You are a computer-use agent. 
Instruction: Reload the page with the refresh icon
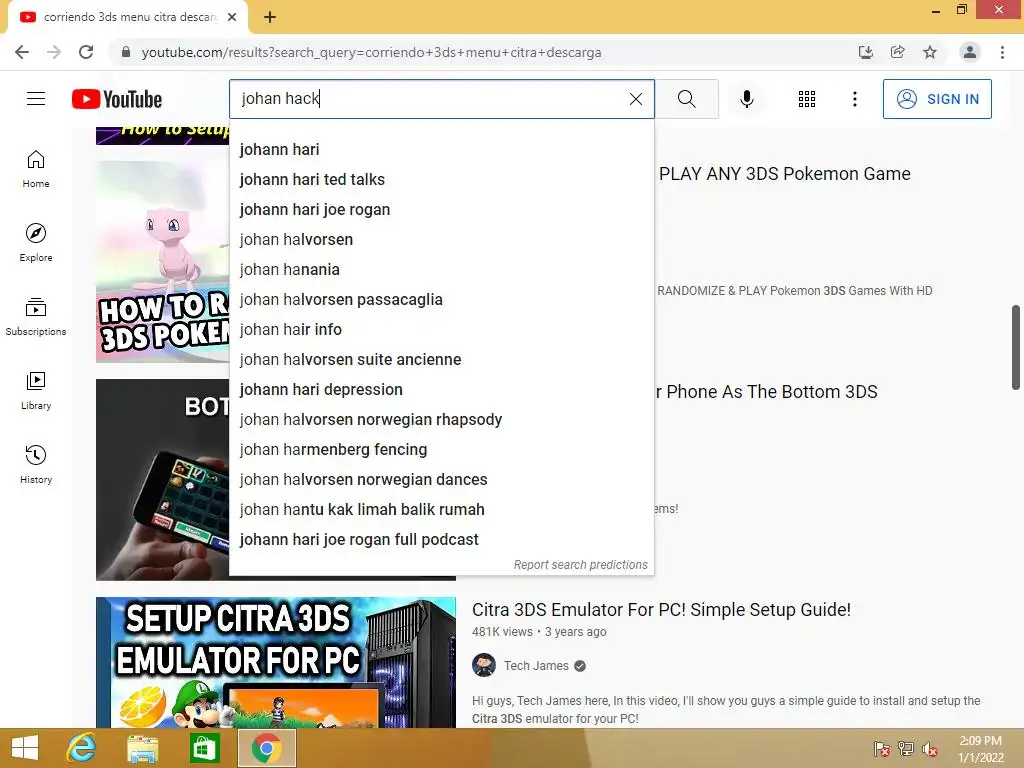click(x=86, y=52)
